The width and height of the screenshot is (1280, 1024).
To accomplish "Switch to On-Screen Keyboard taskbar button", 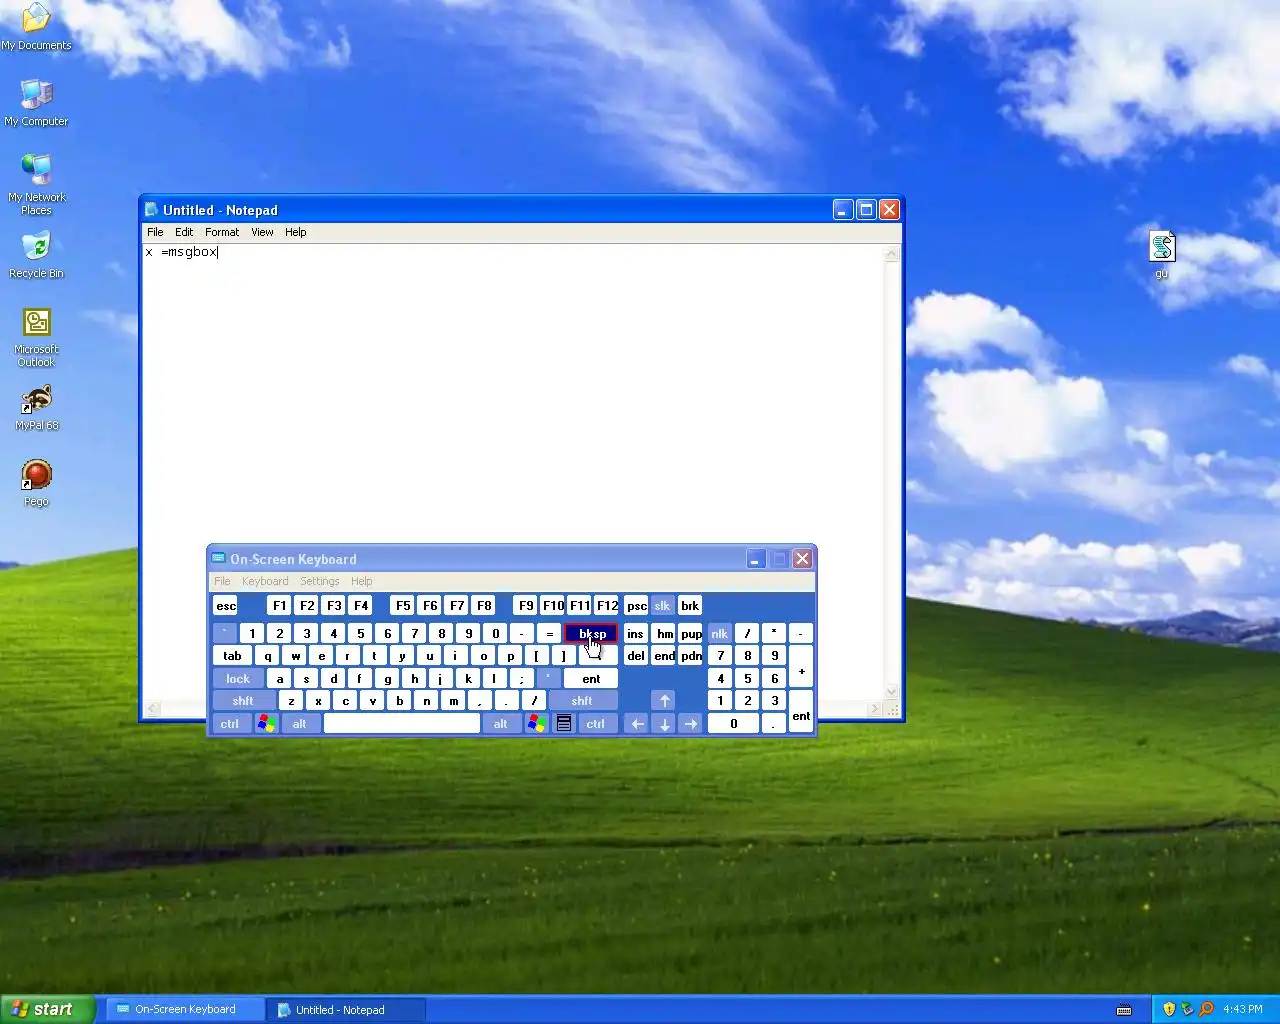I will 185,1009.
